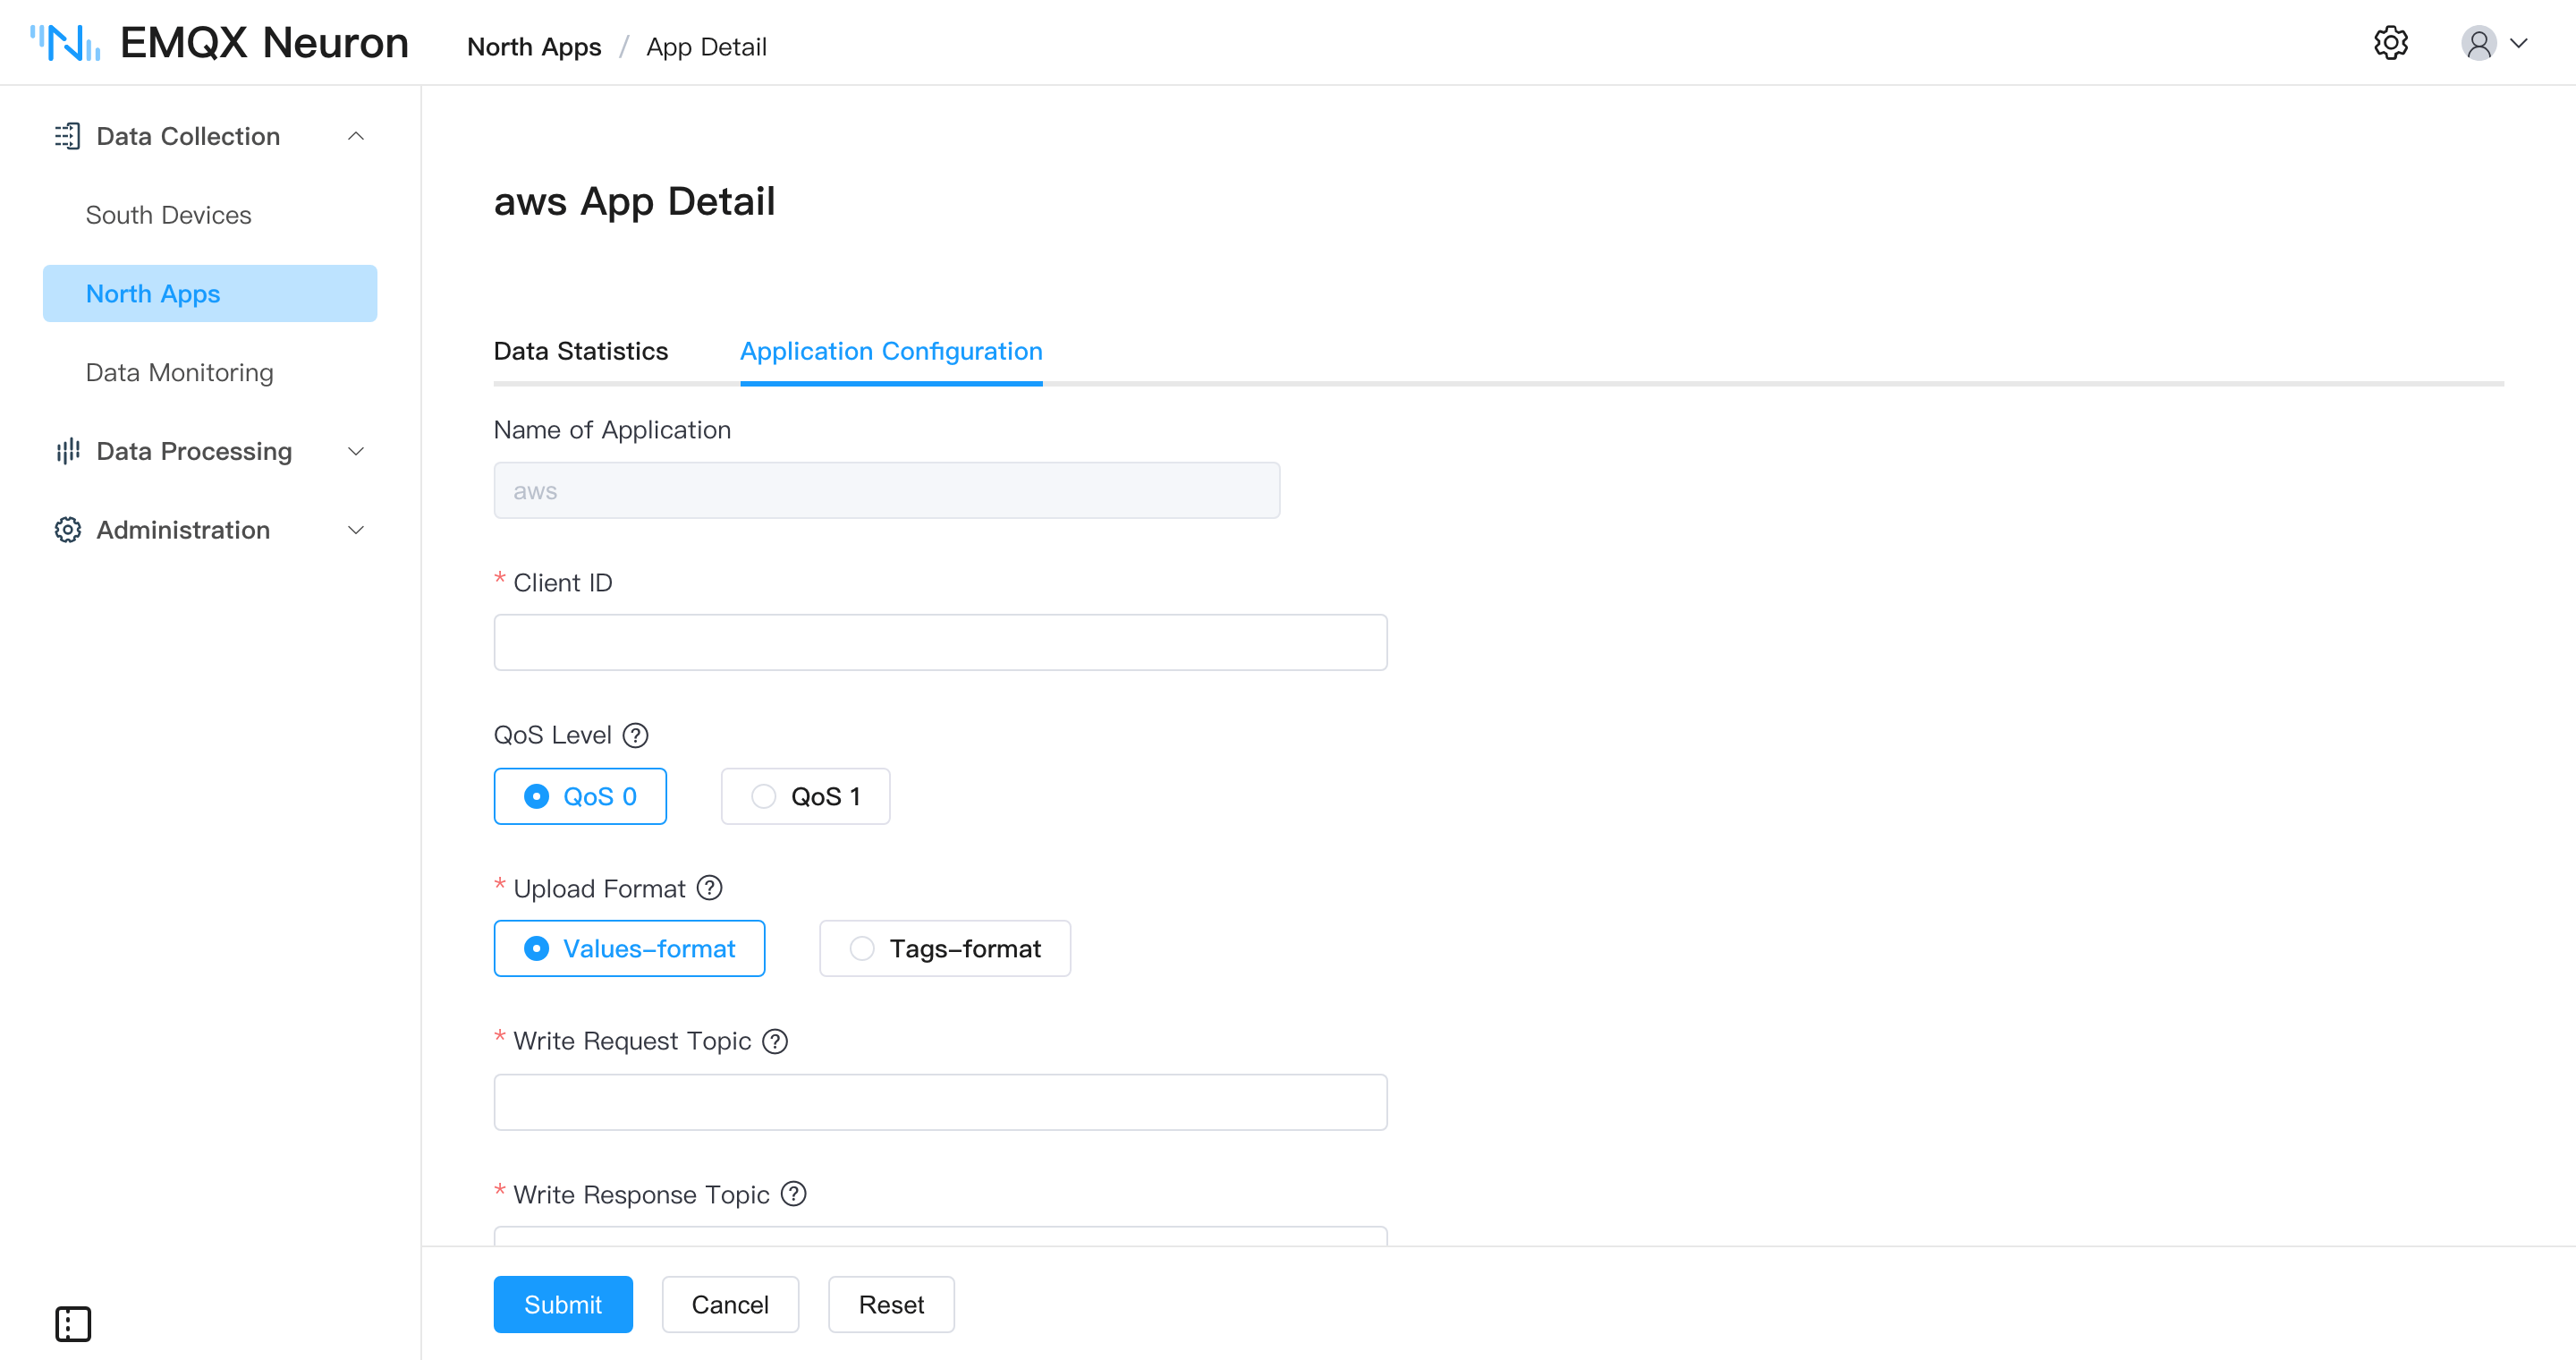Open North Apps in sidebar
The width and height of the screenshot is (2576, 1360).
pos(210,293)
